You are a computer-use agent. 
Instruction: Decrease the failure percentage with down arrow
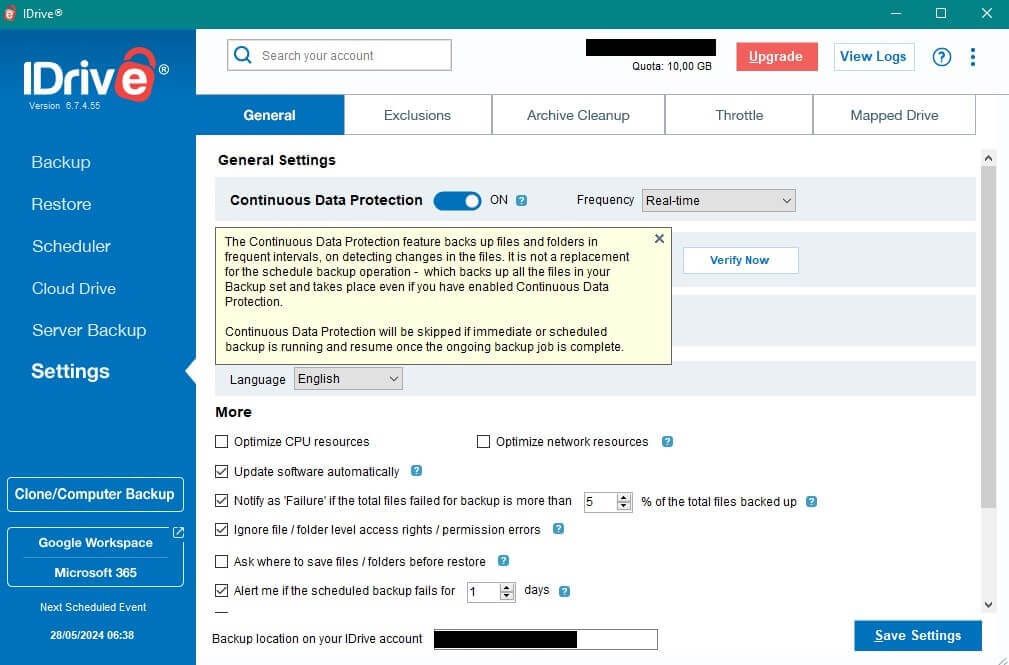point(624,506)
